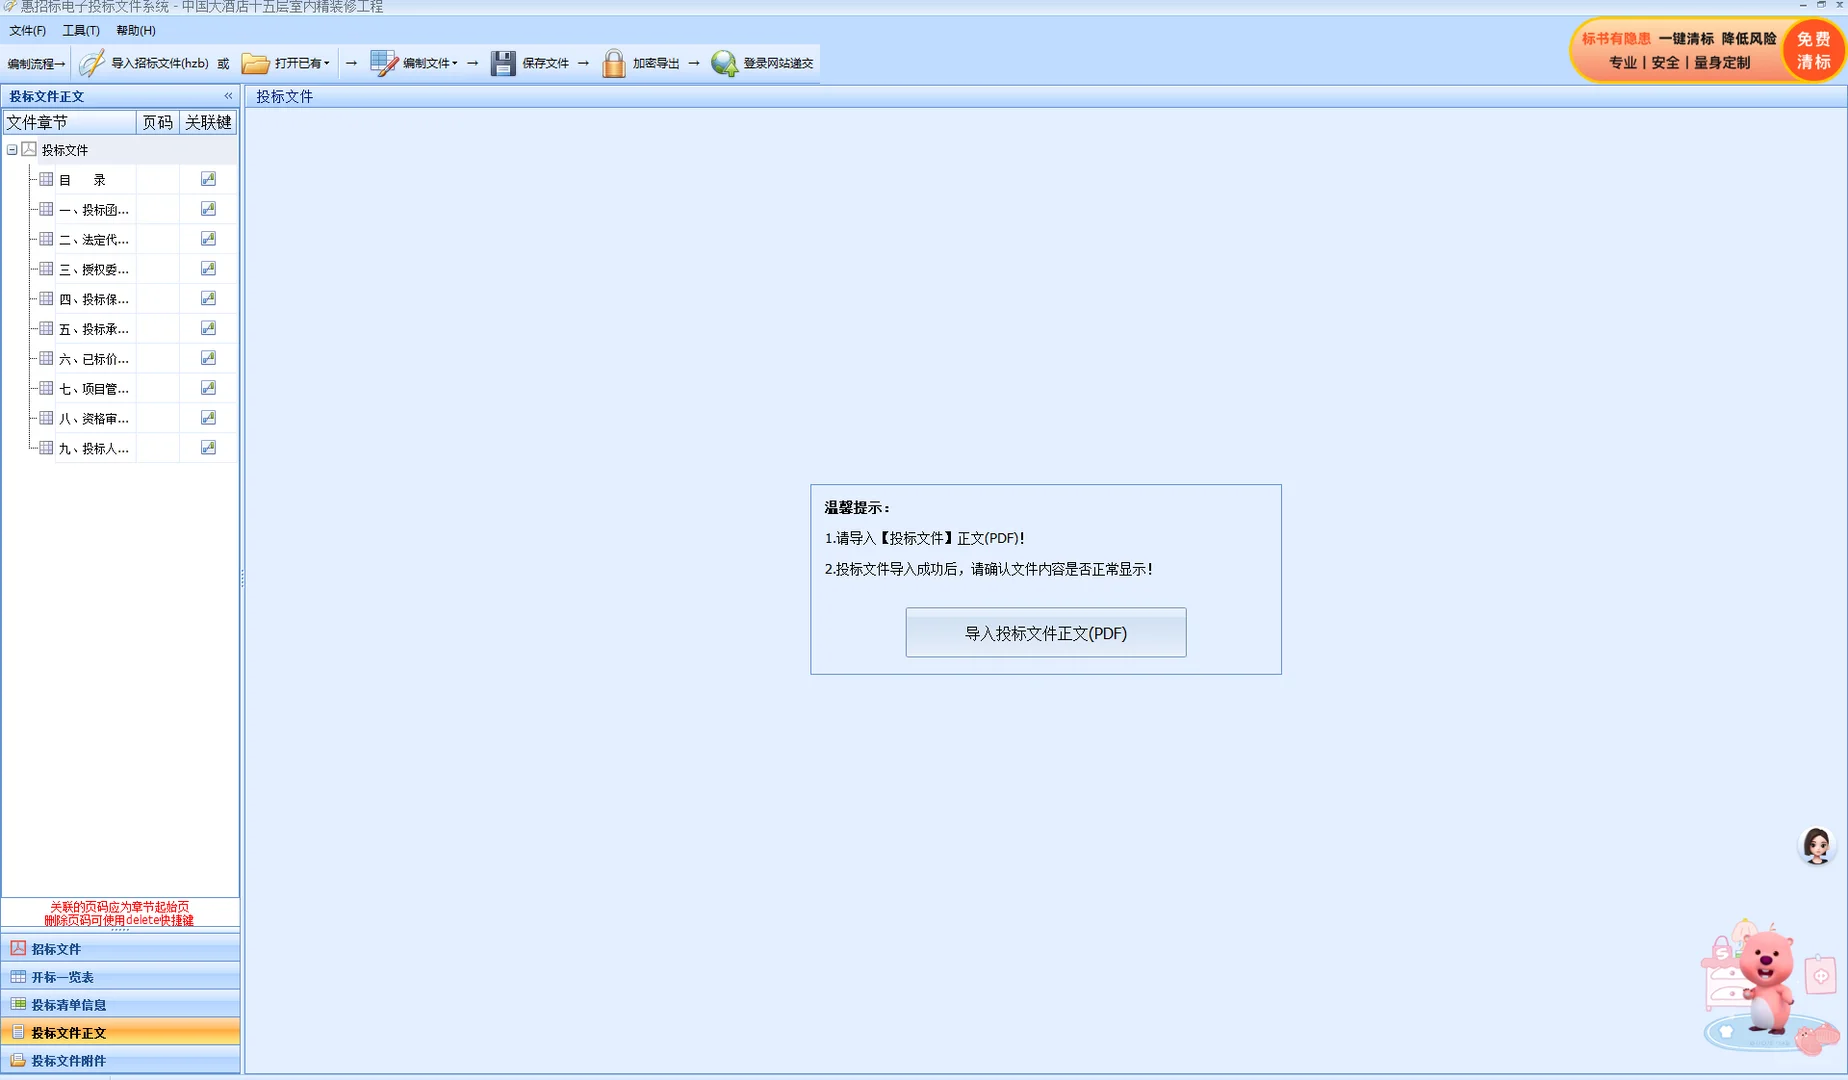Screen dimensions: 1848x1080
Task: Open the 工具(T) menu
Action: pos(81,30)
